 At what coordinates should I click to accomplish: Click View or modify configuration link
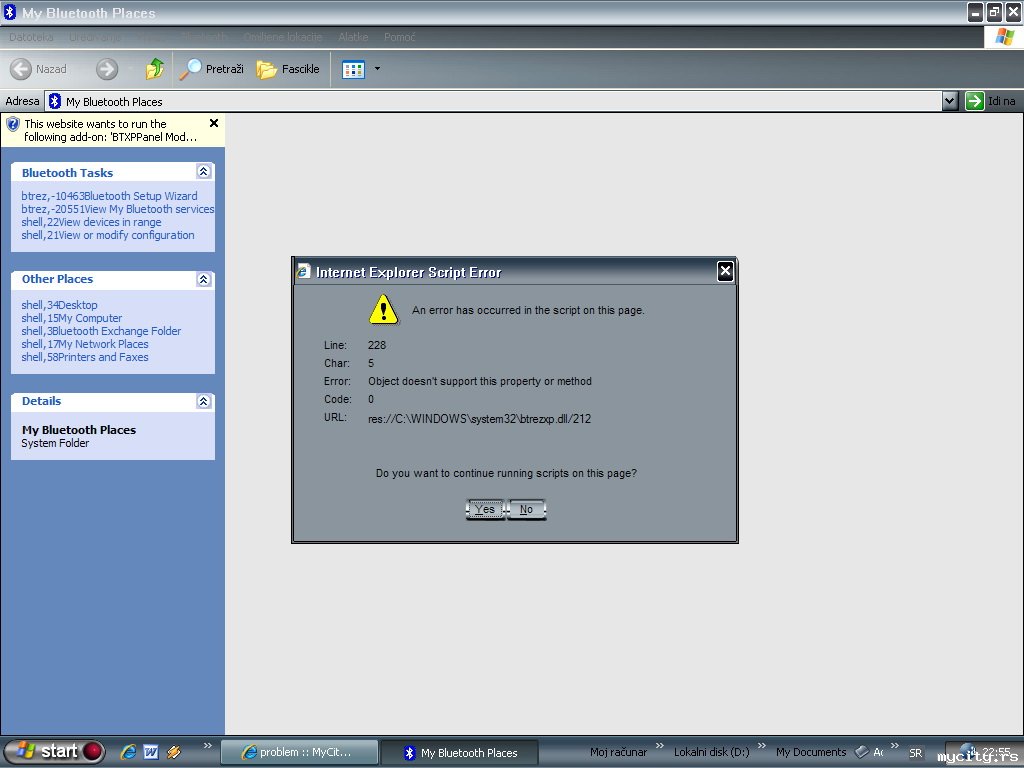pyautogui.click(x=108, y=235)
